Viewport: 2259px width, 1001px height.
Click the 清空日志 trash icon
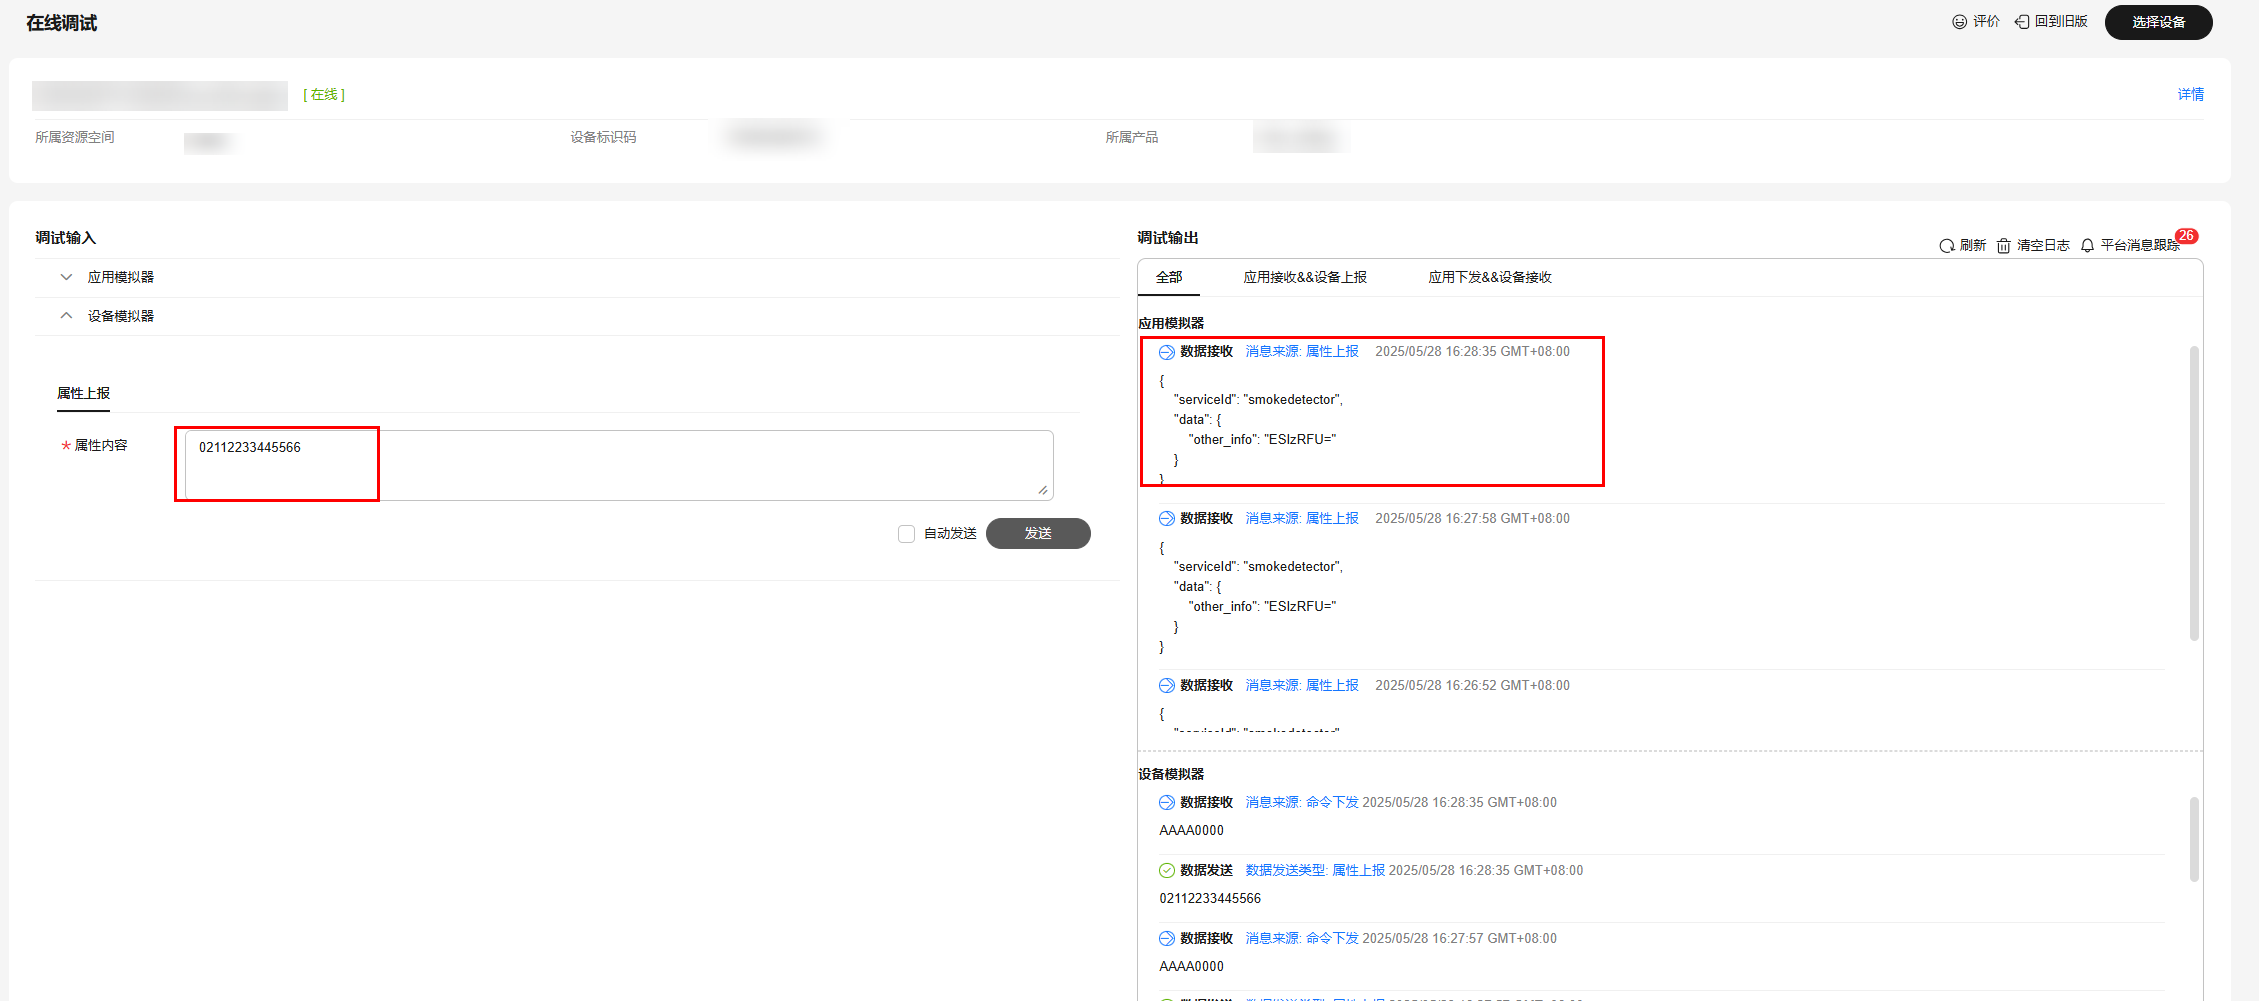[2003, 246]
